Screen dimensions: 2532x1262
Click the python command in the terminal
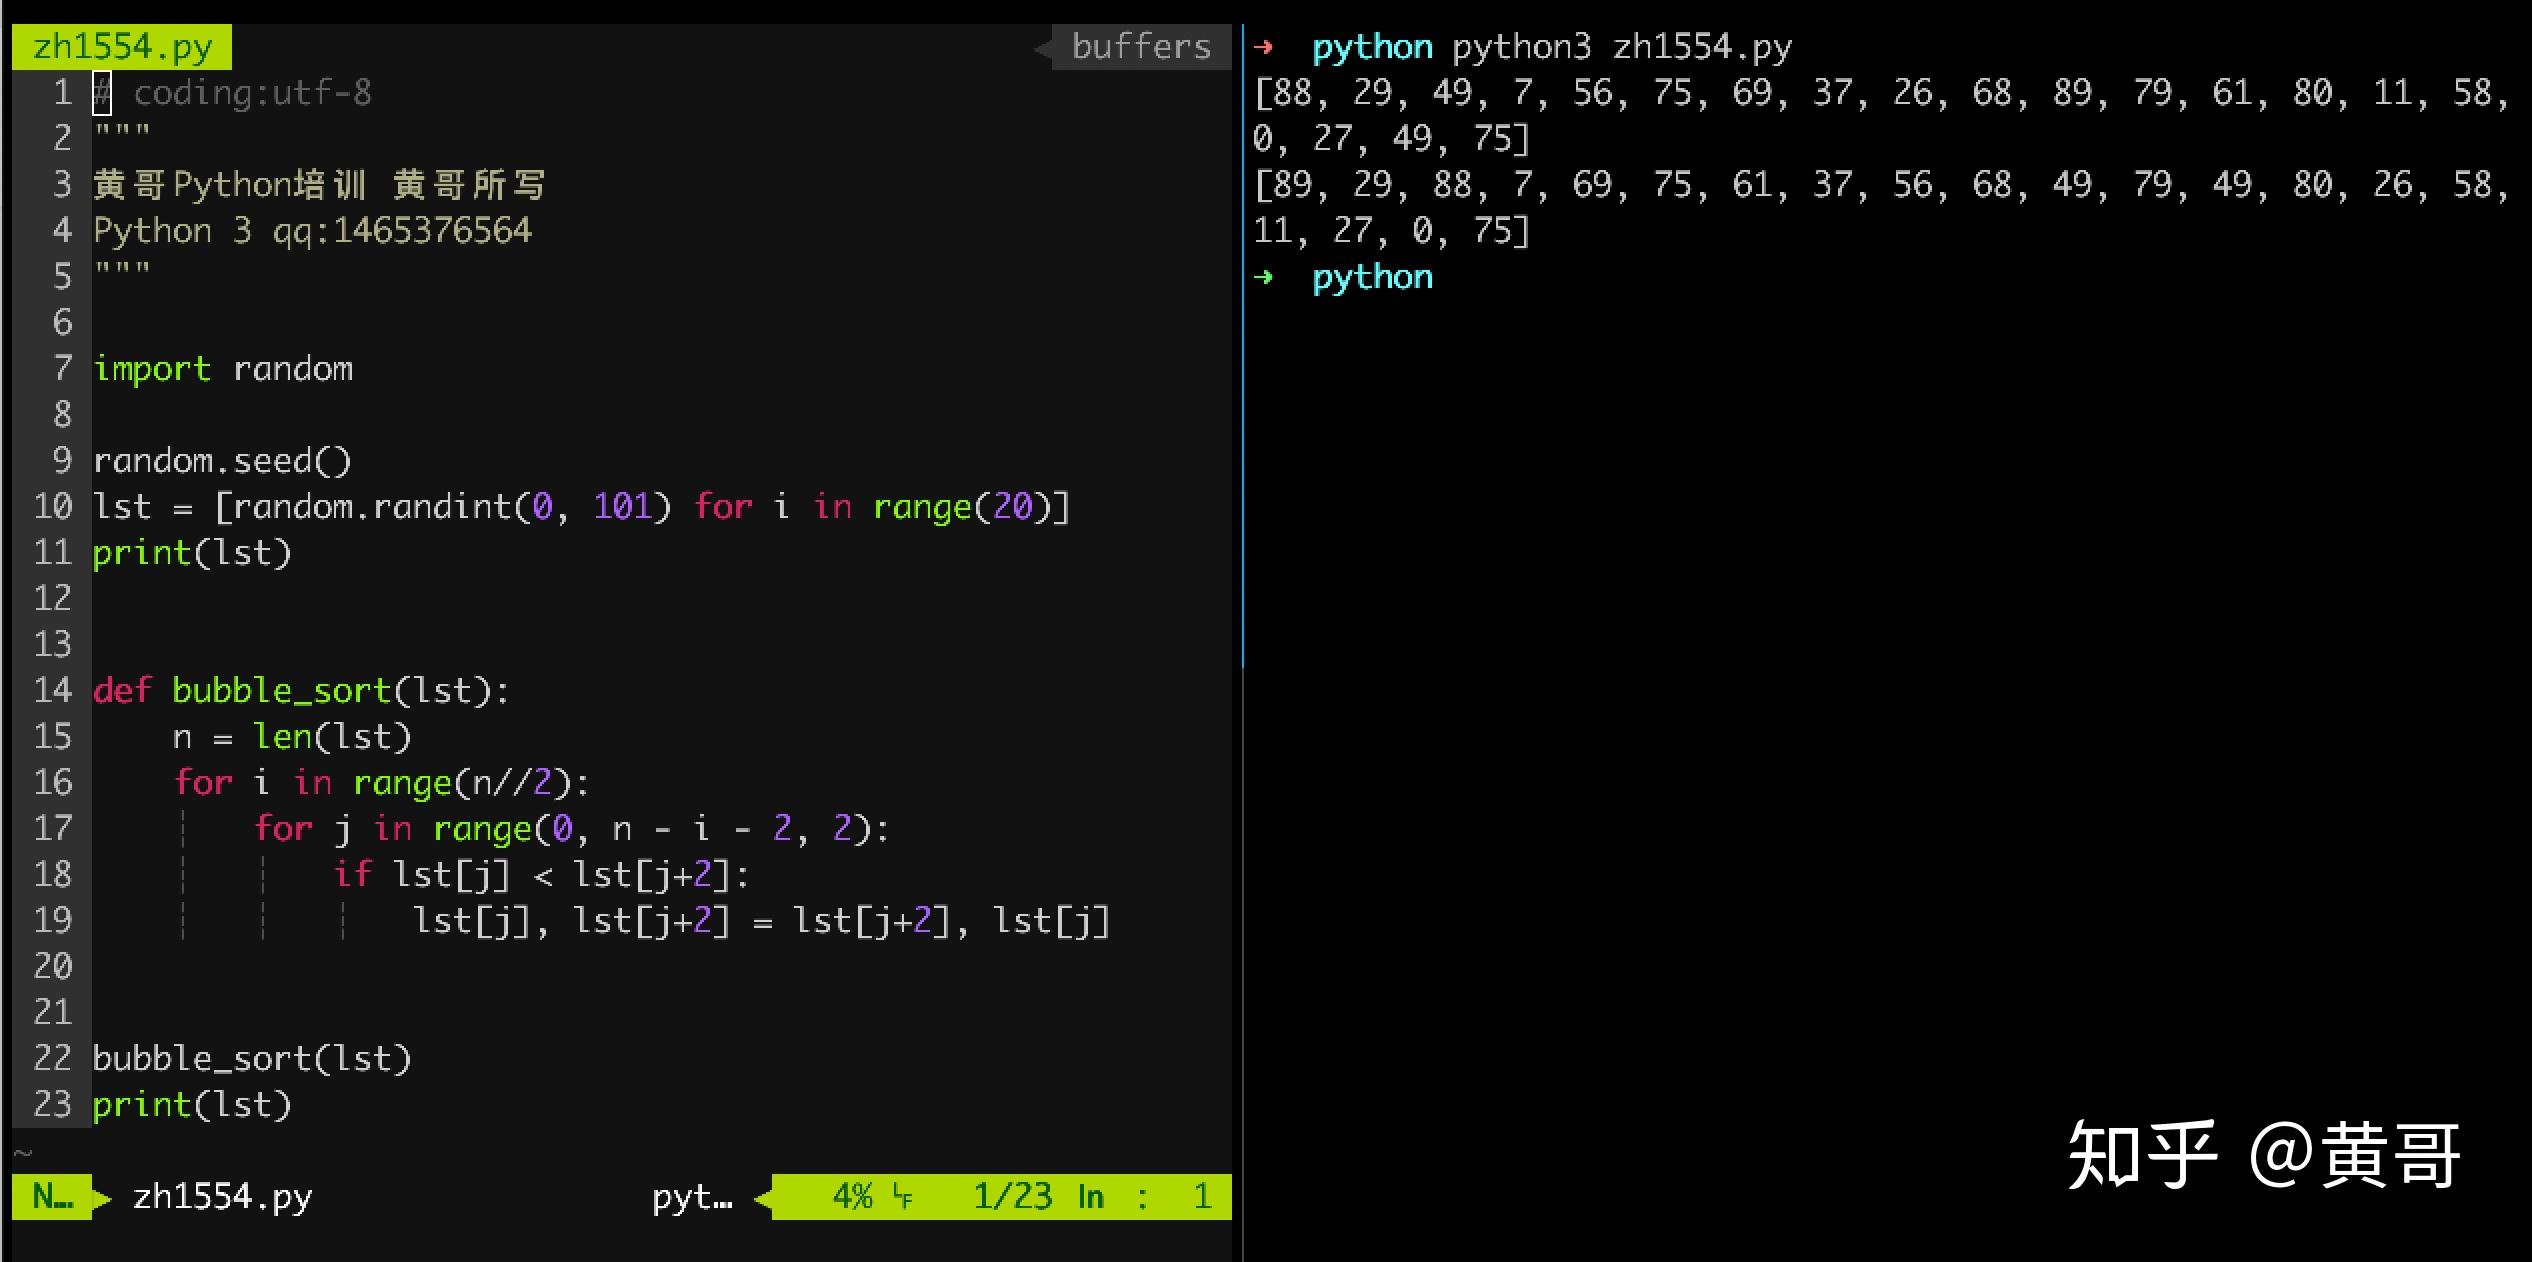click(1371, 276)
